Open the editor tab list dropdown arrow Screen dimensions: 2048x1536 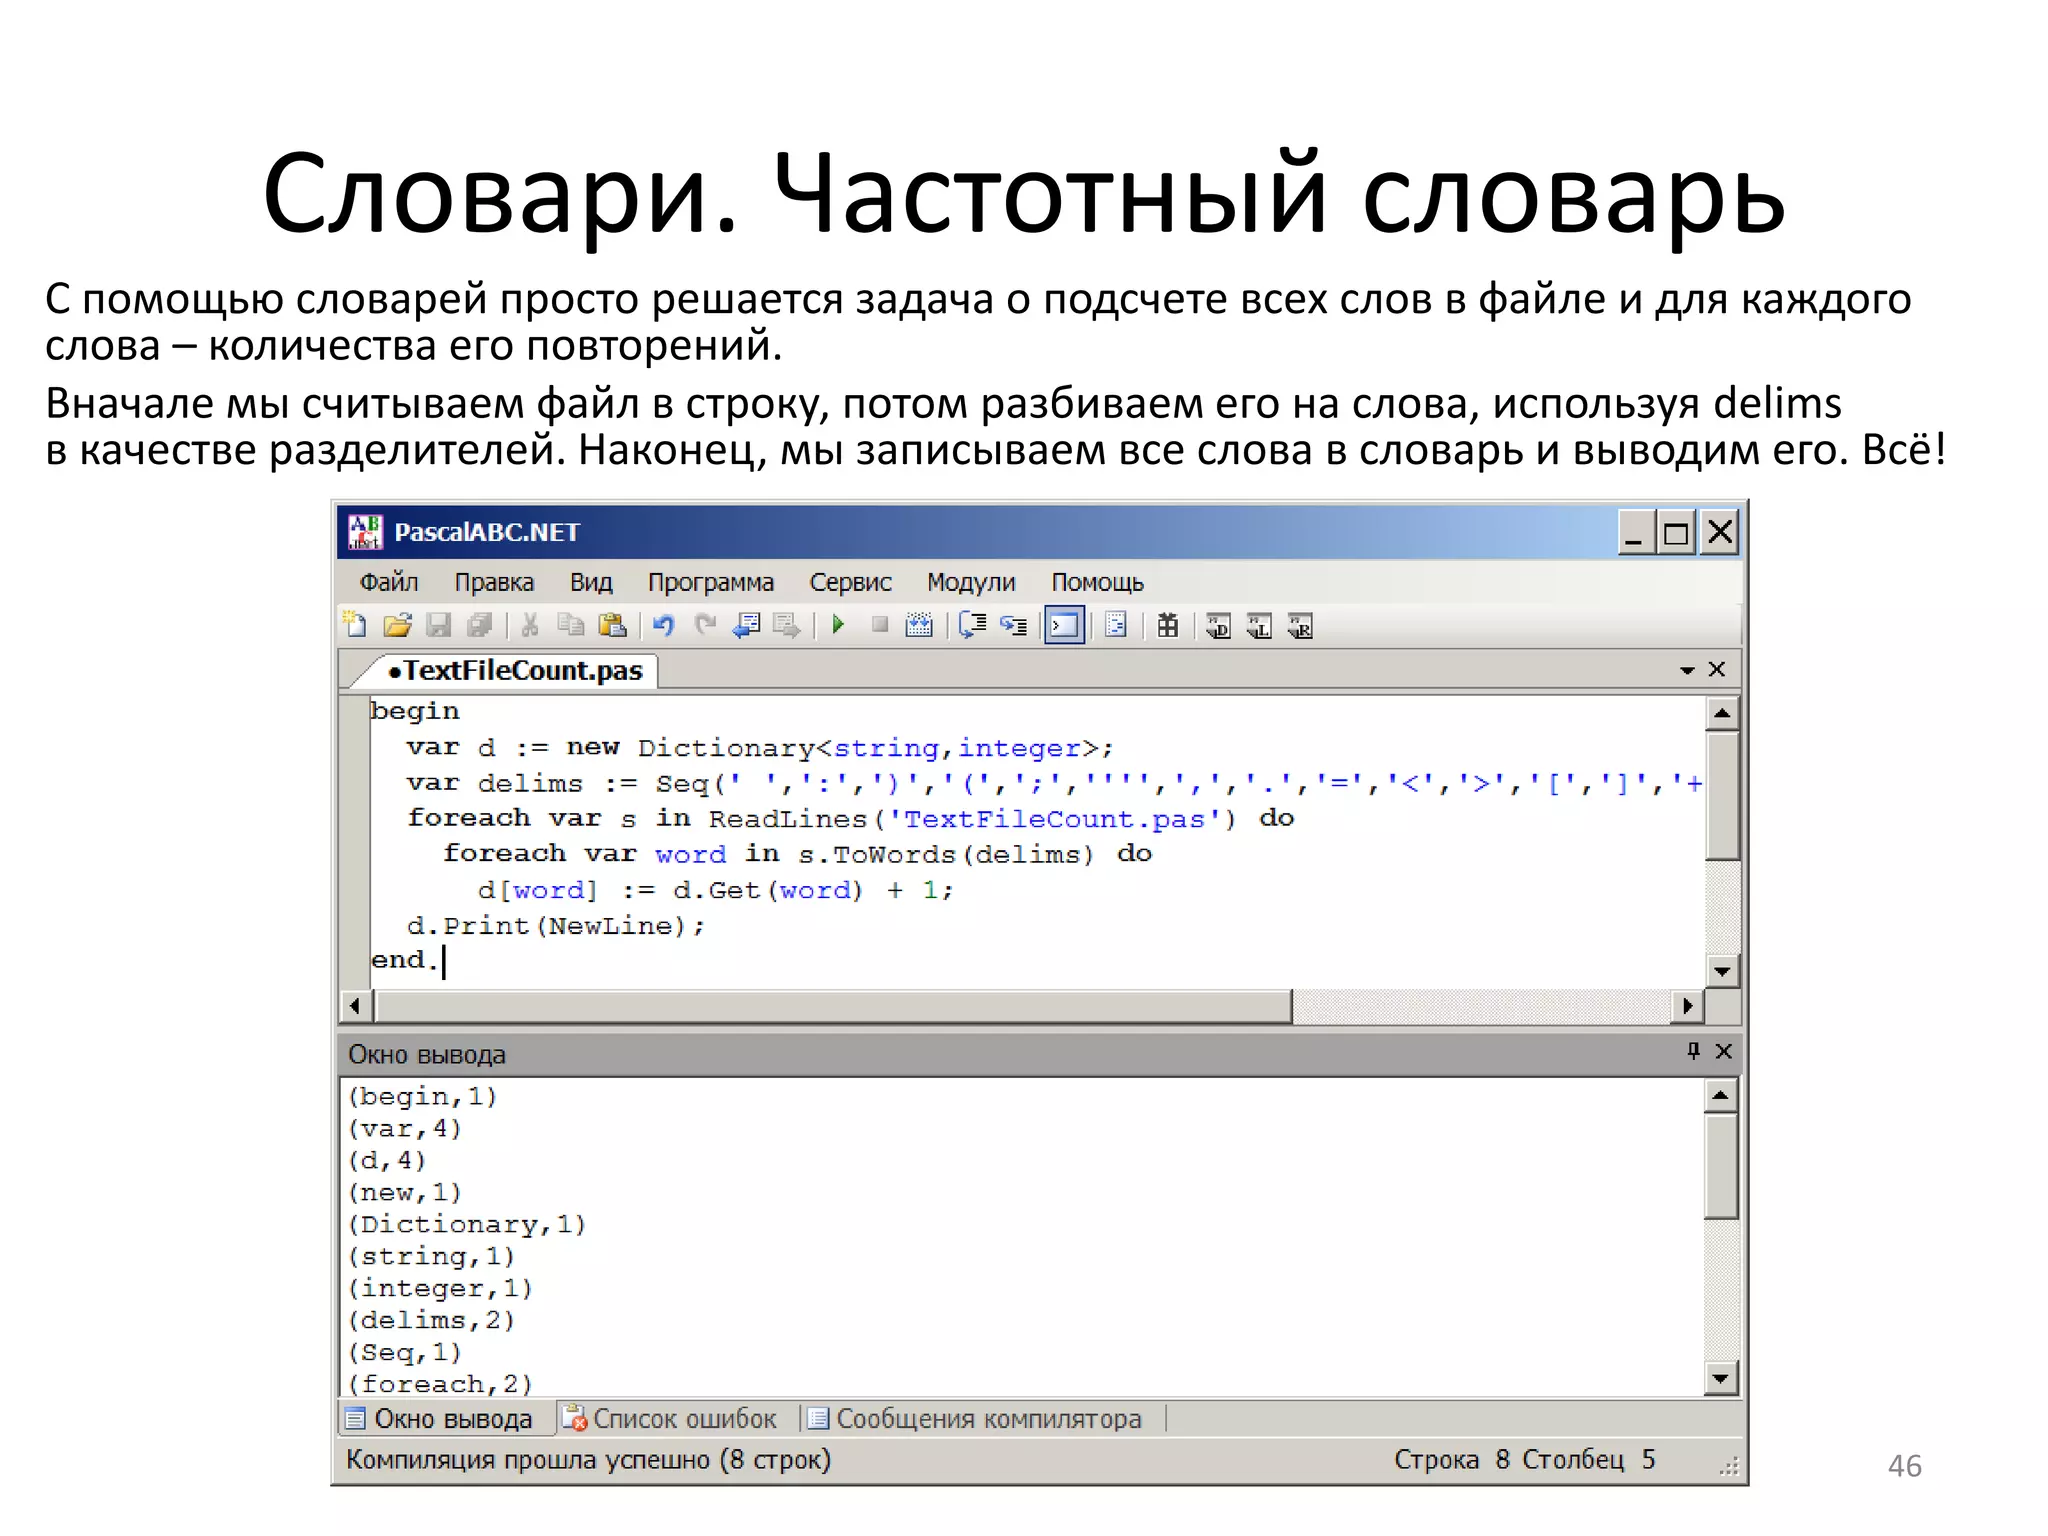pyautogui.click(x=1687, y=670)
